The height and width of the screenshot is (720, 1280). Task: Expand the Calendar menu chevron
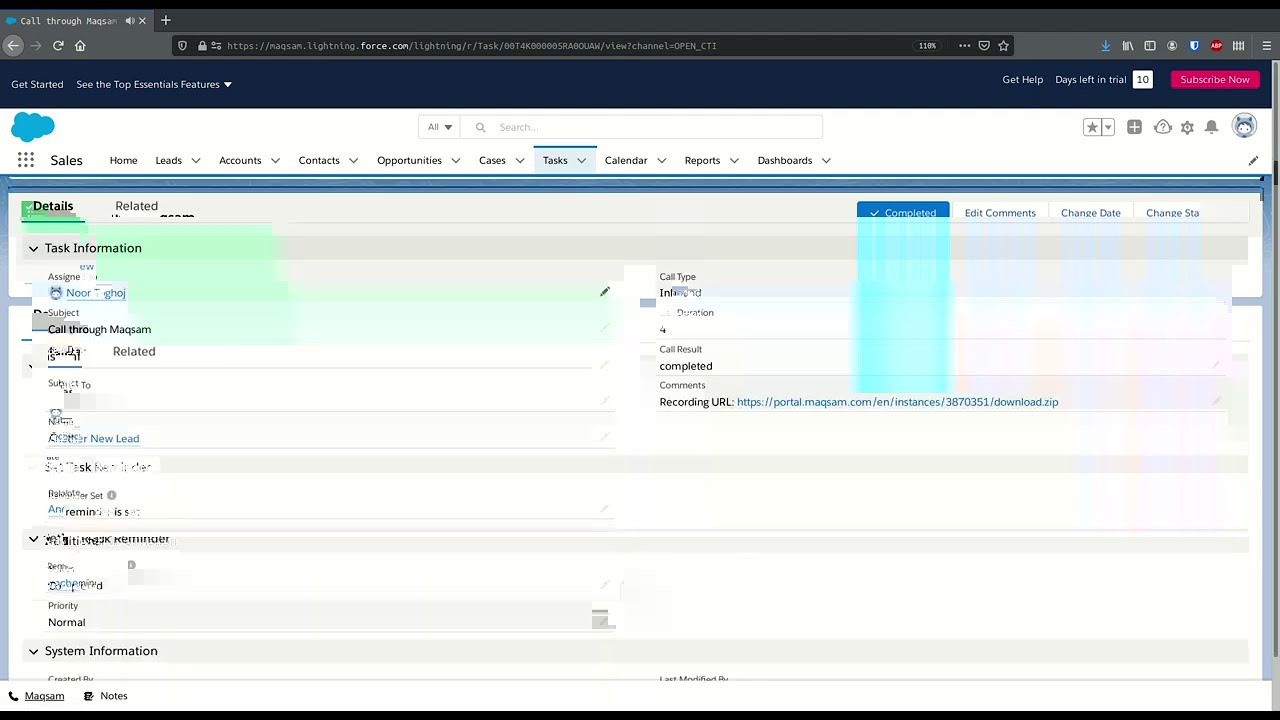[661, 160]
